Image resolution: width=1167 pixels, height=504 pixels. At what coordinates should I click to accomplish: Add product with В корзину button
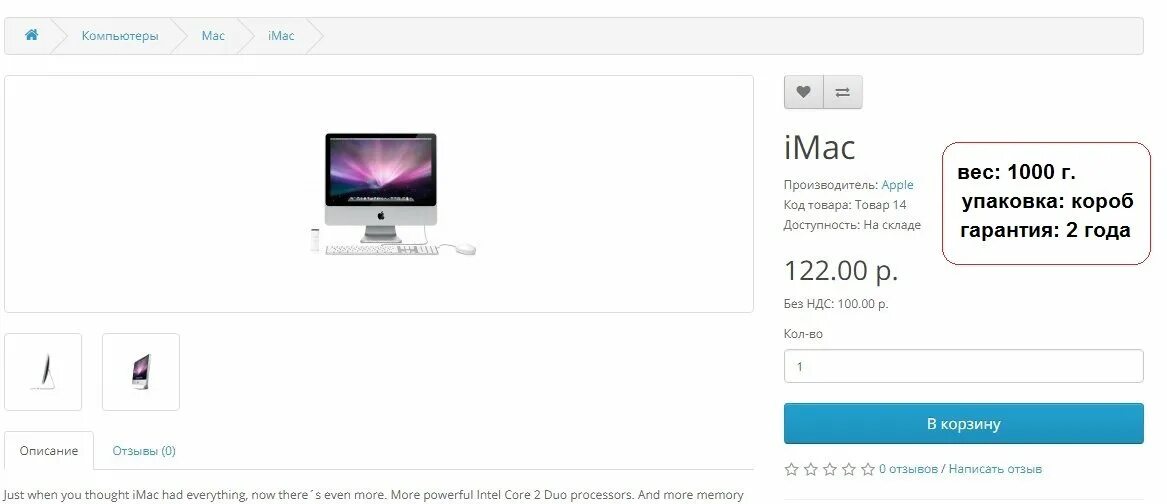click(x=963, y=424)
